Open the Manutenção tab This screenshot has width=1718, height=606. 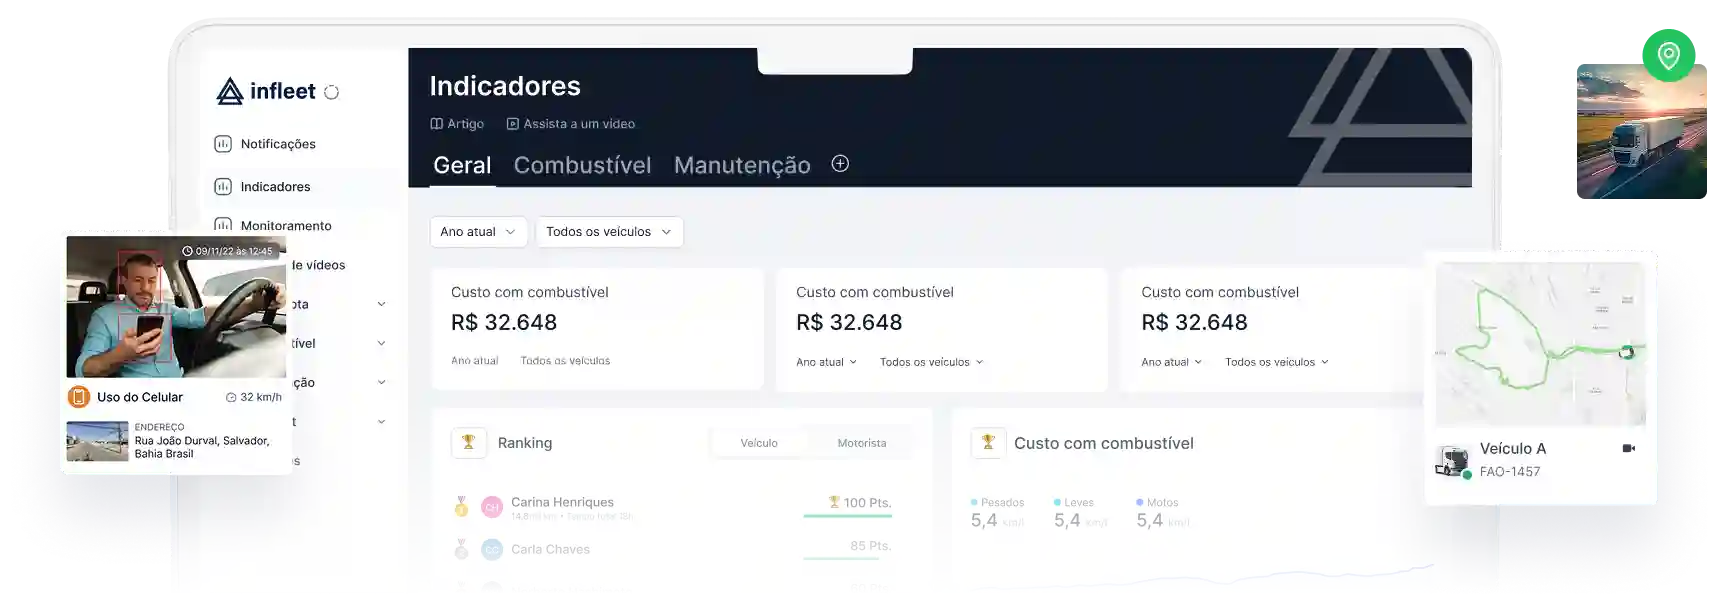(x=742, y=166)
